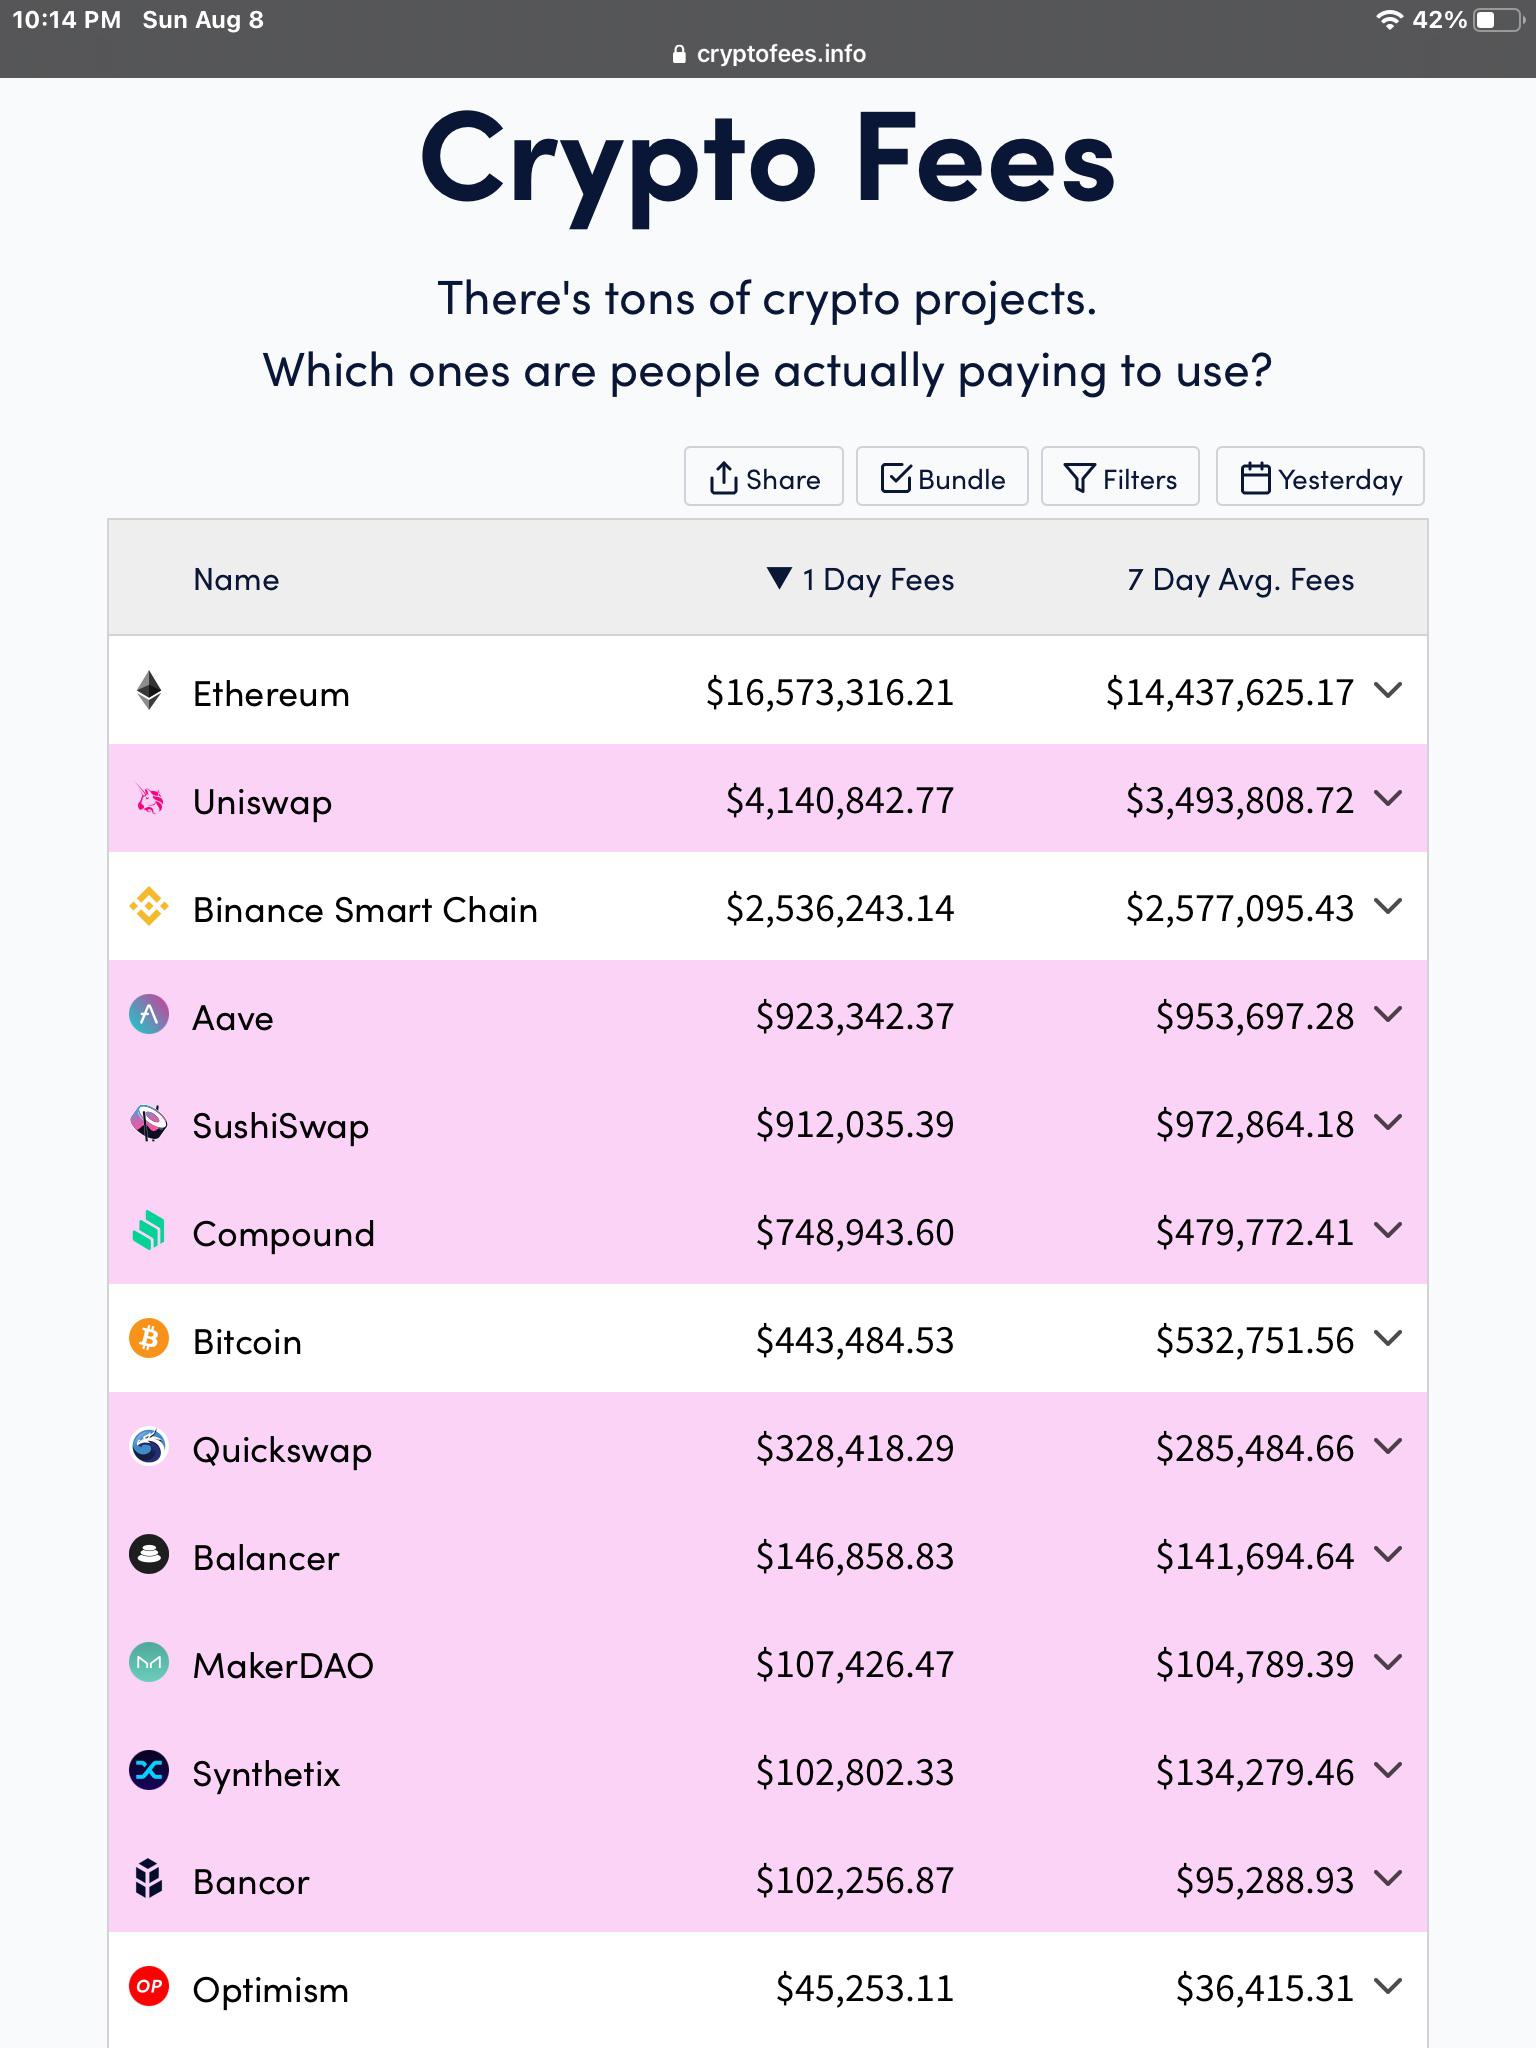1536x2048 pixels.
Task: Select the SushiSwap sushi icon
Action: tap(148, 1124)
